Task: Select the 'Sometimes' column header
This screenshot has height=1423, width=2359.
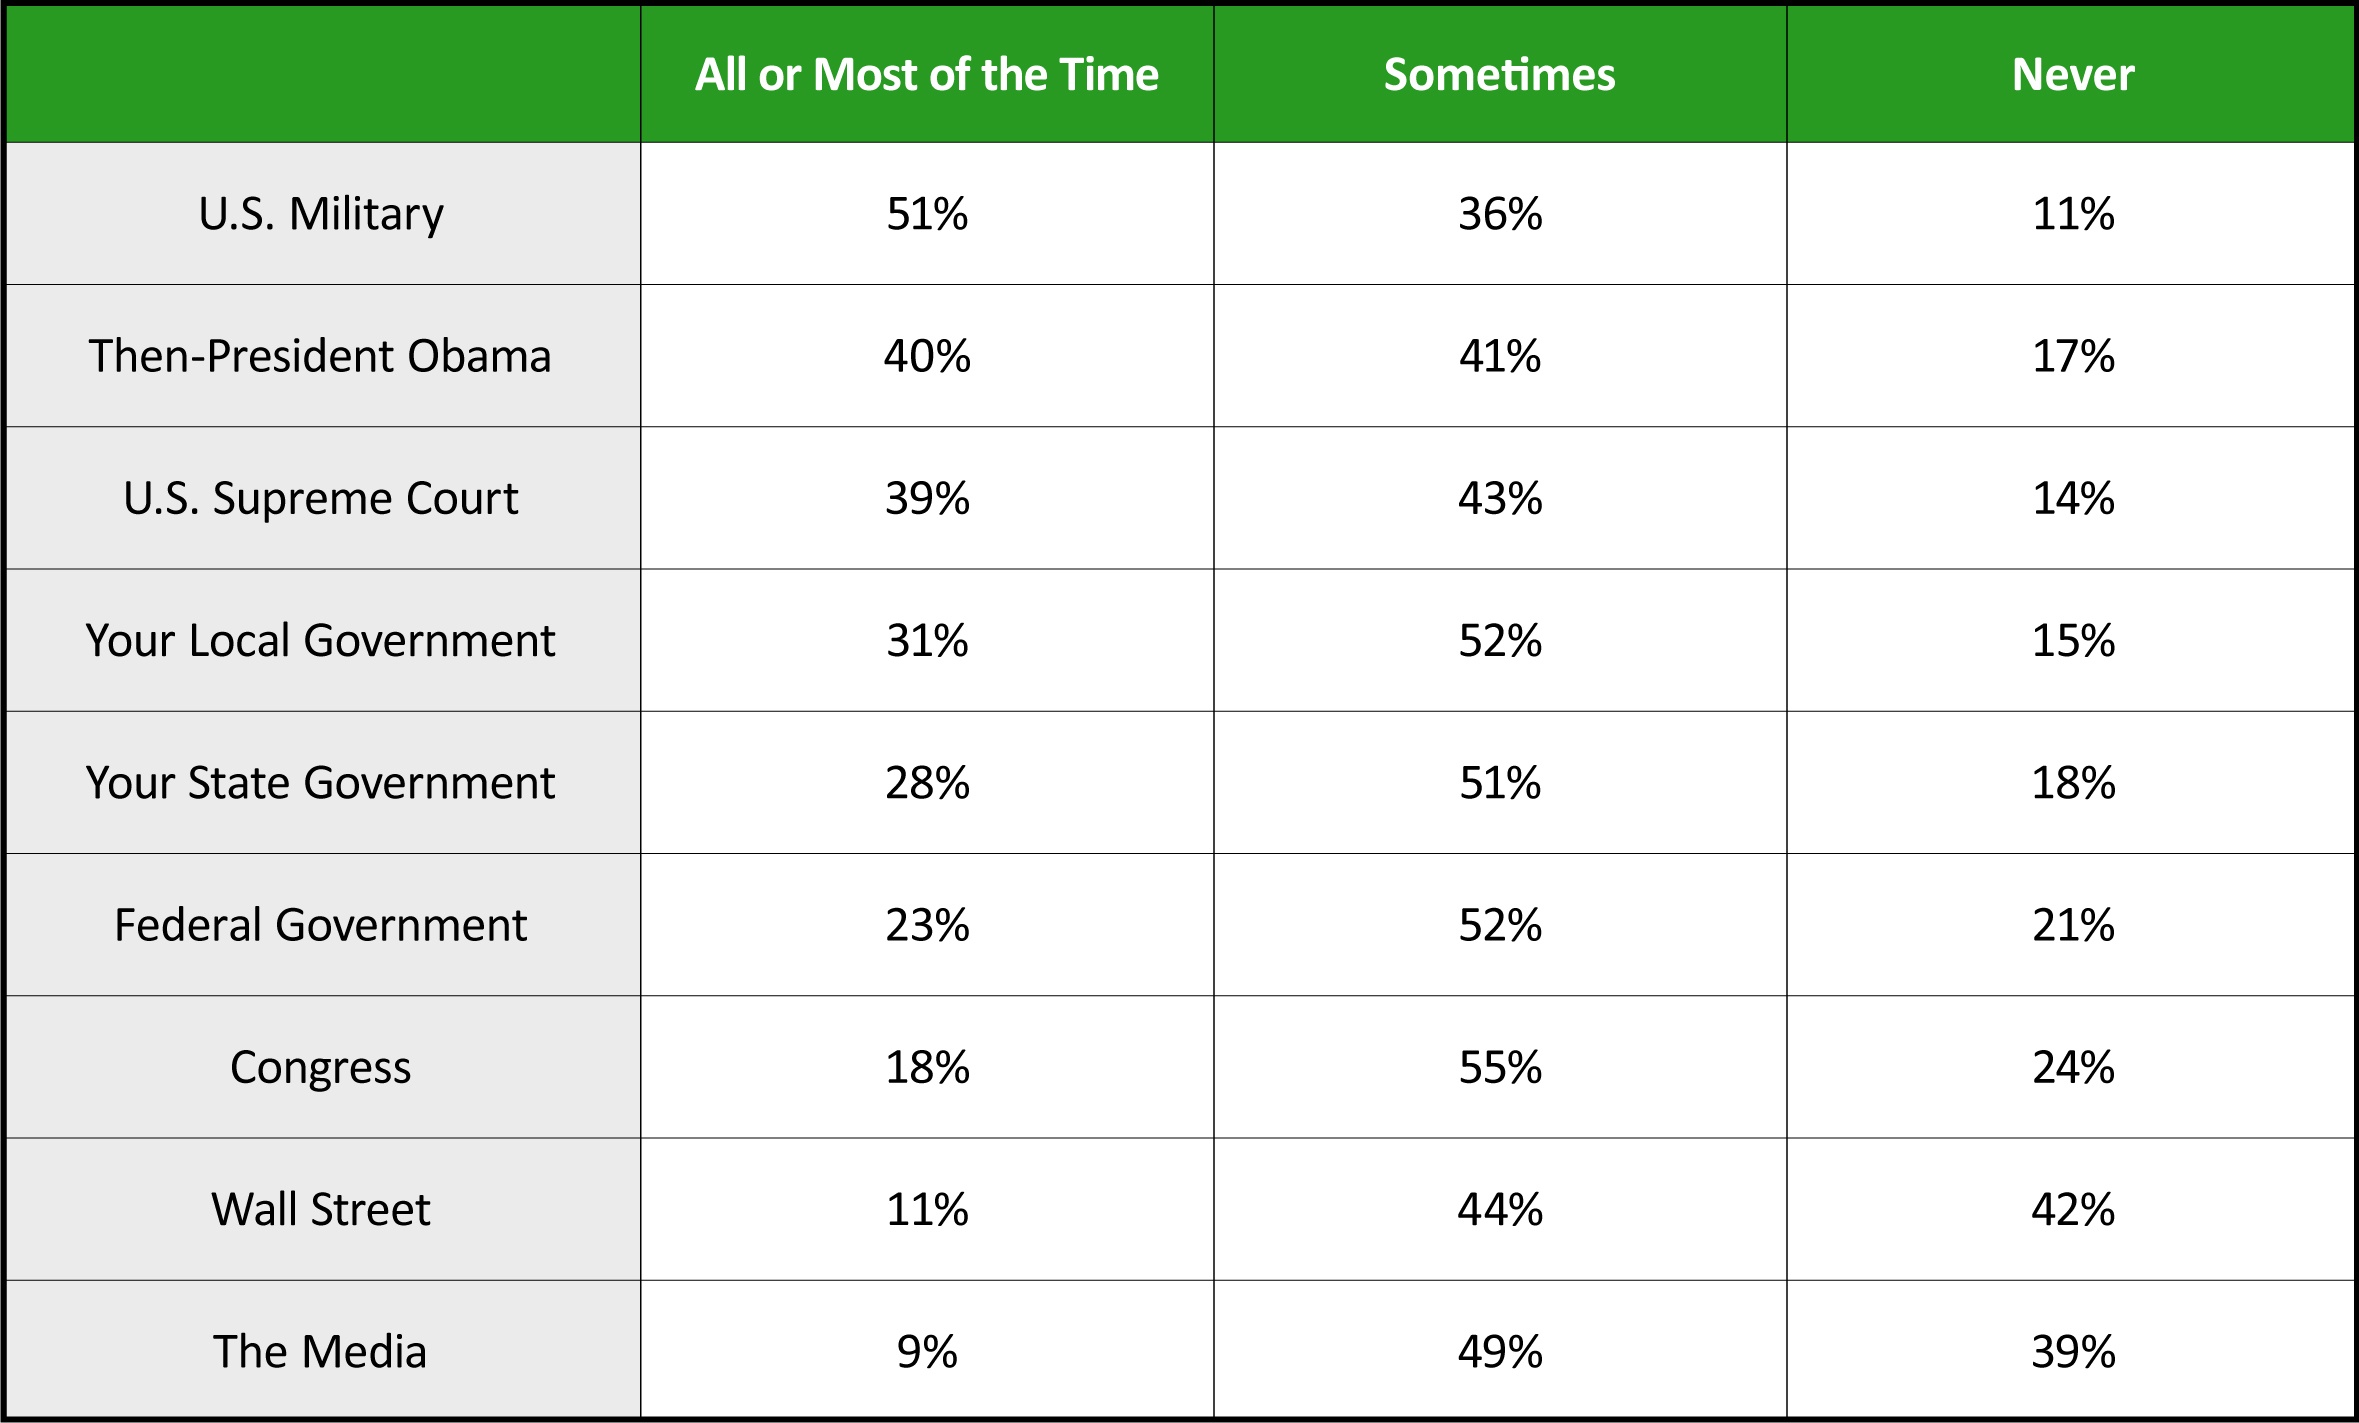Action: [1499, 75]
